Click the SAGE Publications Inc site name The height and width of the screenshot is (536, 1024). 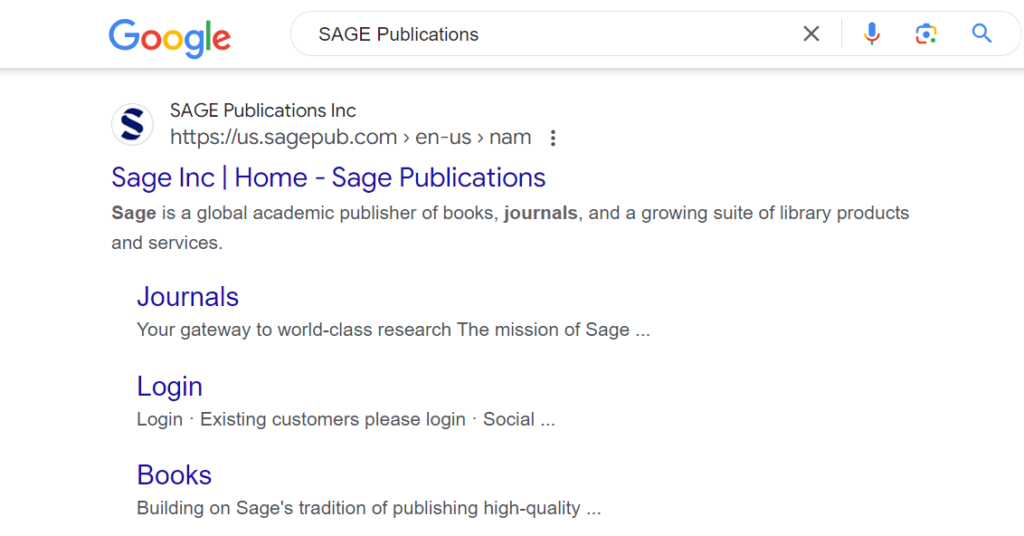tap(263, 110)
